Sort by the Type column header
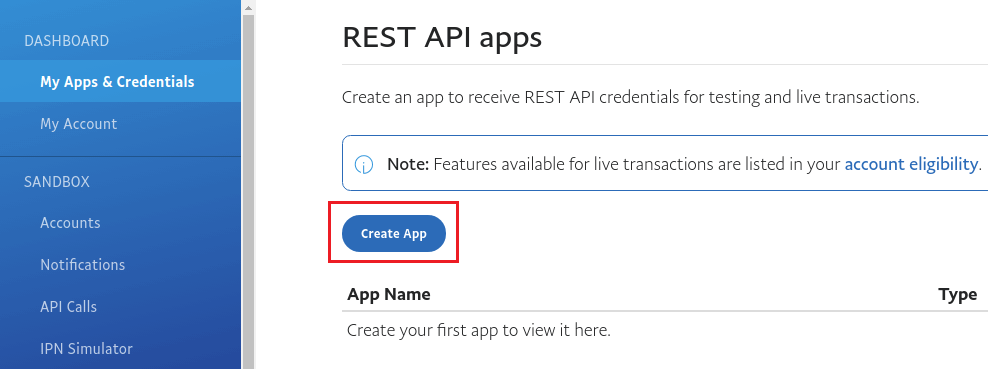Image resolution: width=988 pixels, height=369 pixels. [x=957, y=294]
